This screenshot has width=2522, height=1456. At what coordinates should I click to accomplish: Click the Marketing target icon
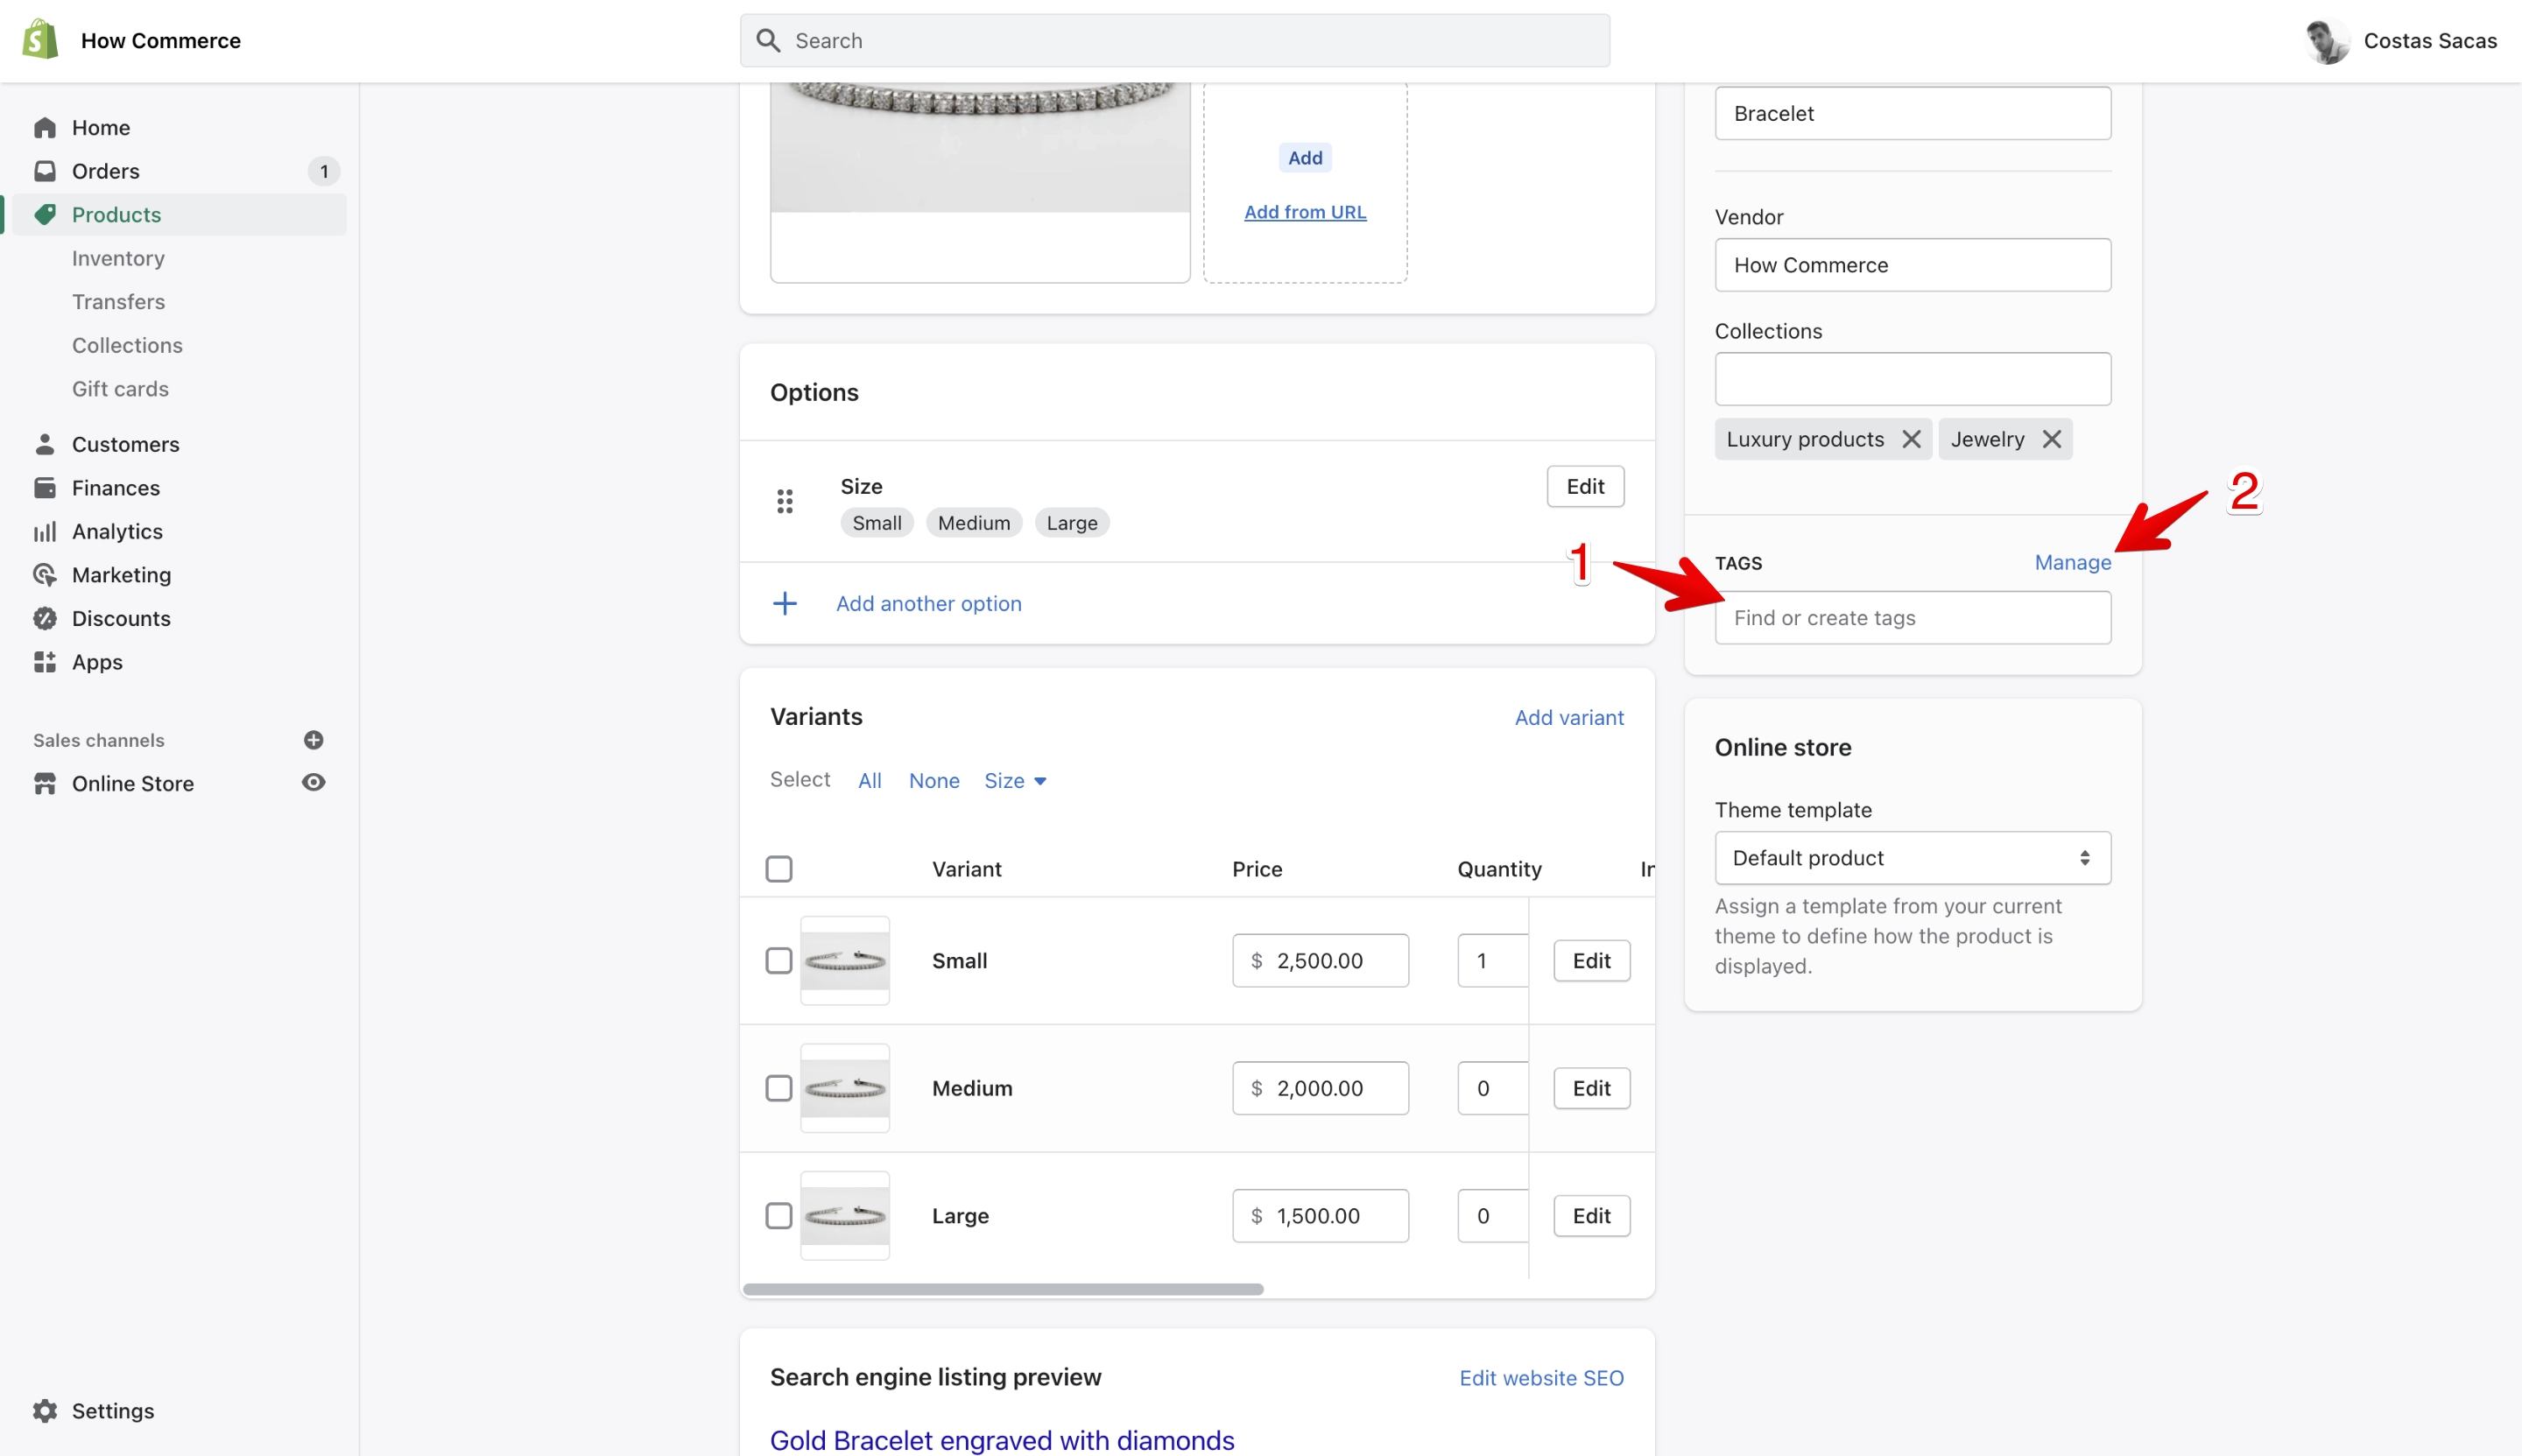(x=45, y=575)
